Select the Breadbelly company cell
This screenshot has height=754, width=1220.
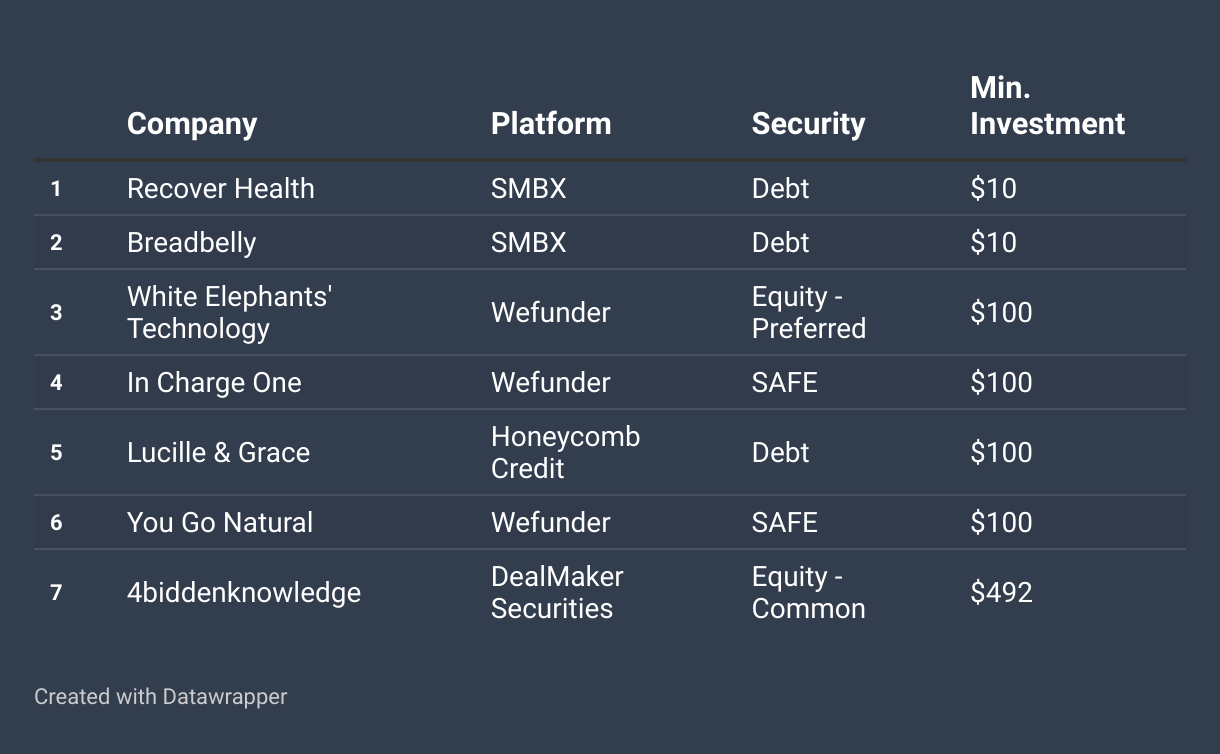(192, 242)
